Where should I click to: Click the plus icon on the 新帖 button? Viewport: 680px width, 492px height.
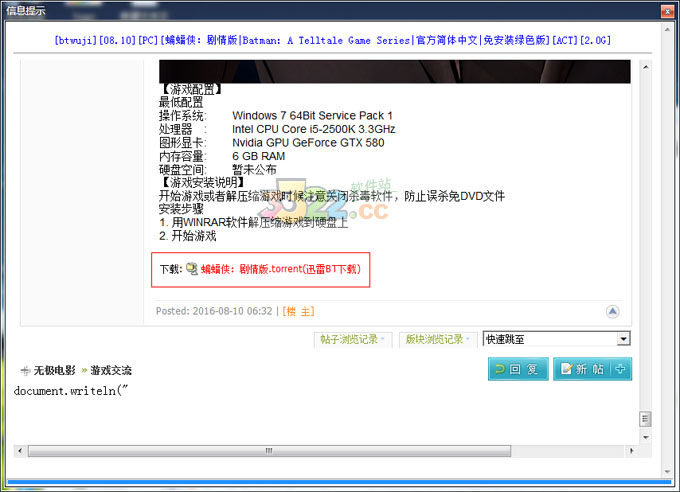(x=621, y=369)
